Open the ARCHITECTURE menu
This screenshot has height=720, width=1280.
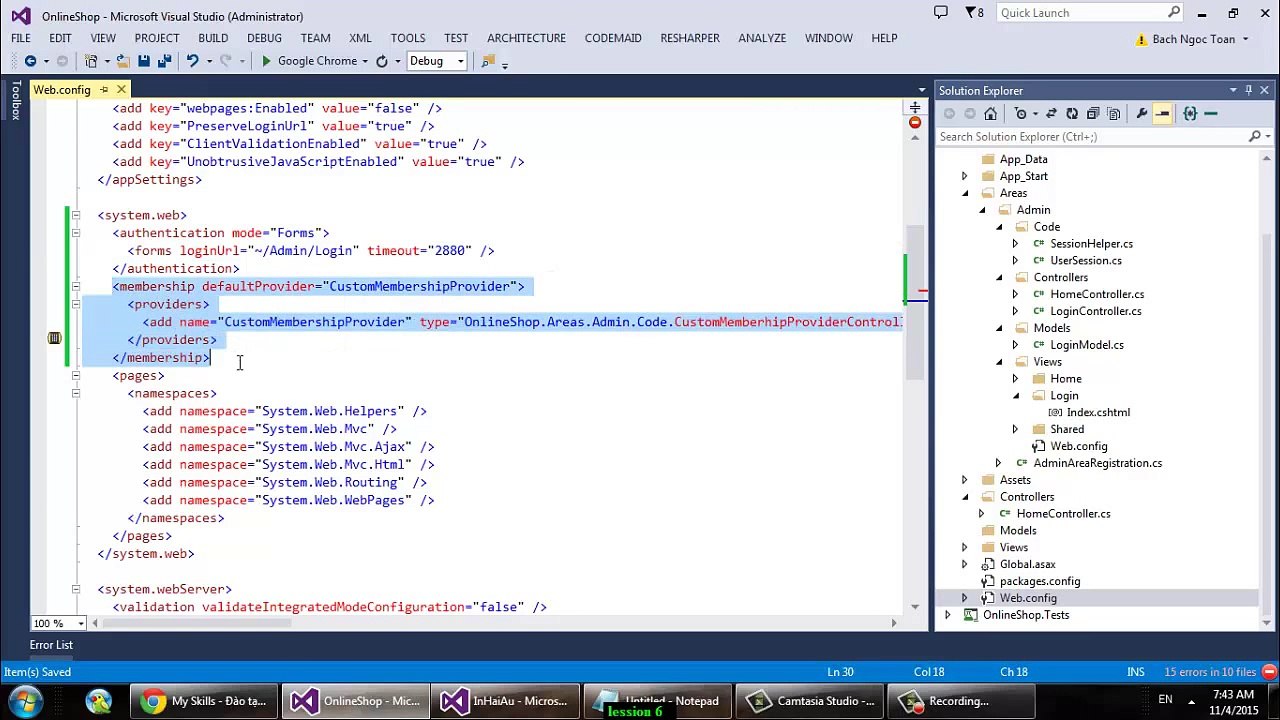526,38
